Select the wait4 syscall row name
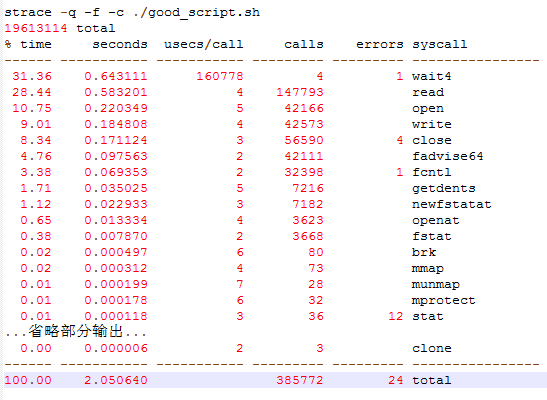The width and height of the screenshot is (547, 400). (432, 76)
